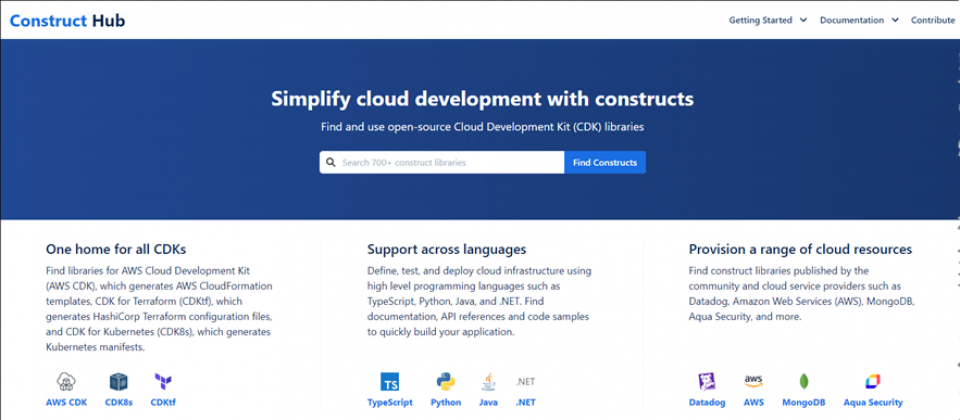Click the 'Find and use open-source' subtitle
960x420 pixels.
click(482, 127)
